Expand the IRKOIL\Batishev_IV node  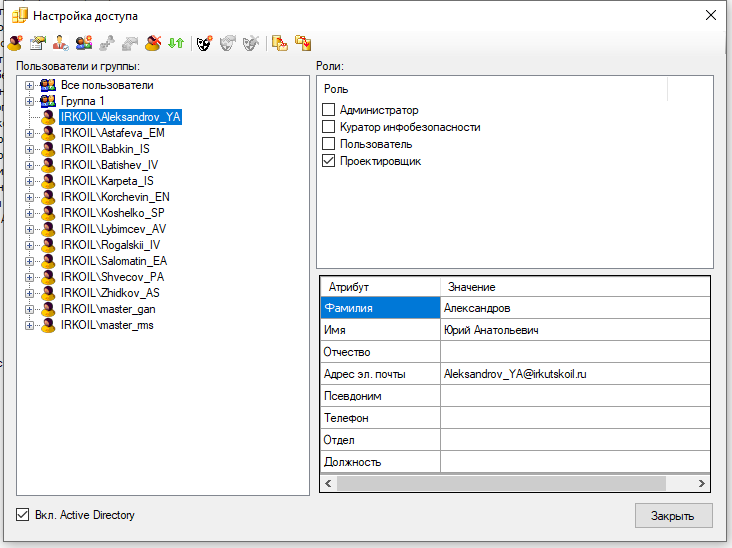29,165
